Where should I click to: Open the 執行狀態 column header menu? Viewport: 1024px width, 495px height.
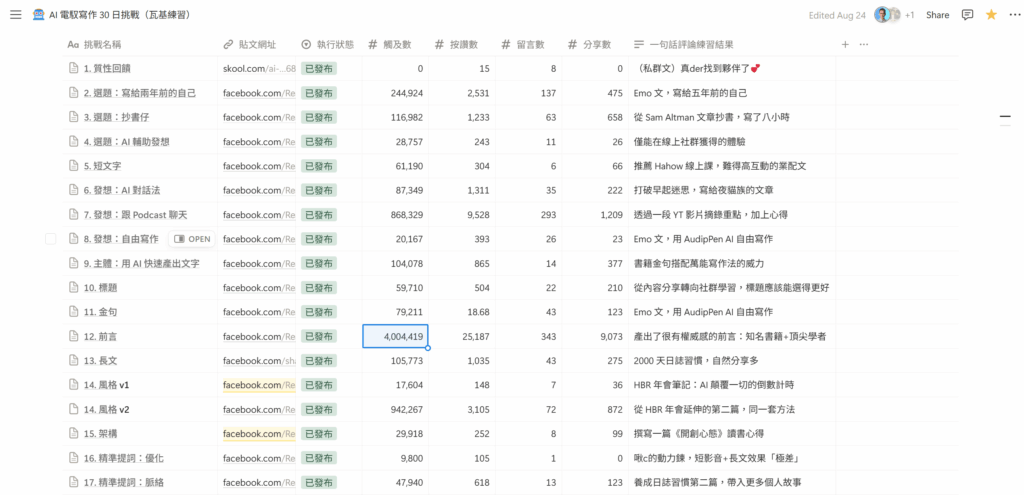(x=329, y=44)
